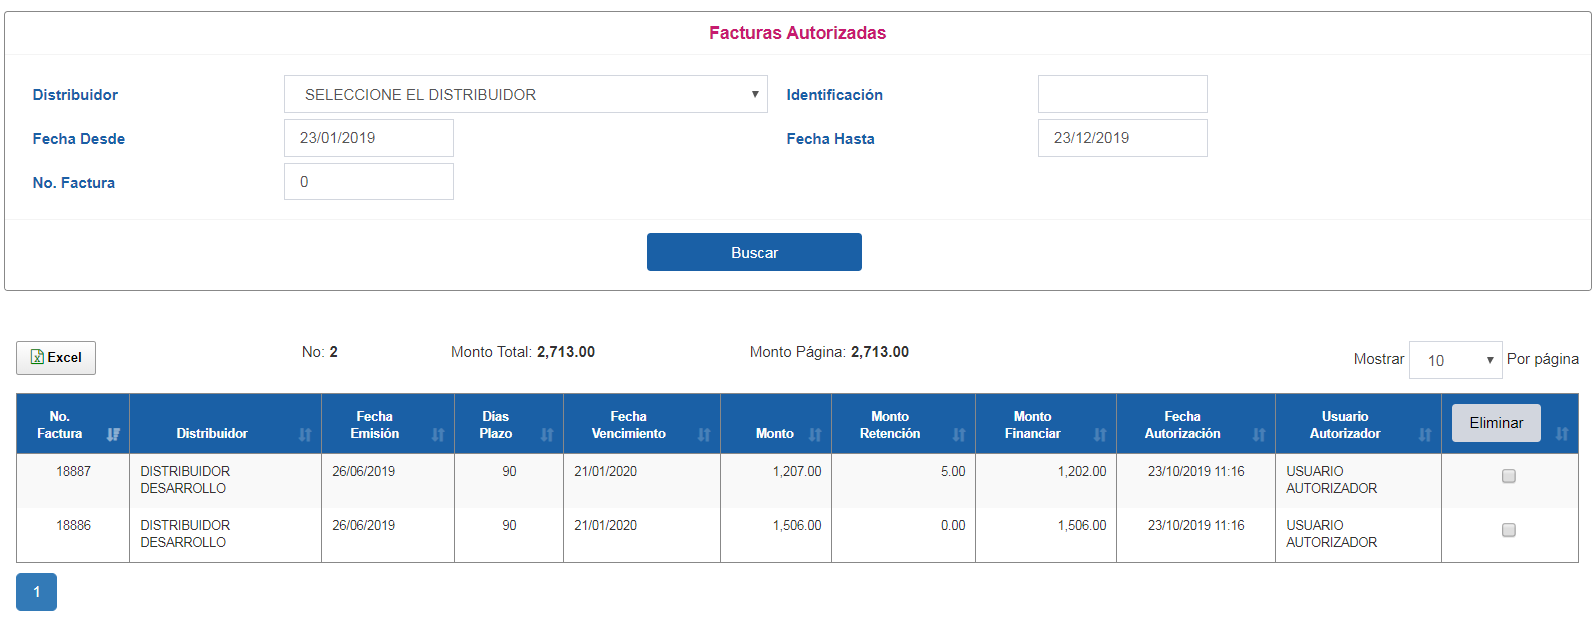Sort by Monto Retención column icon

click(959, 434)
